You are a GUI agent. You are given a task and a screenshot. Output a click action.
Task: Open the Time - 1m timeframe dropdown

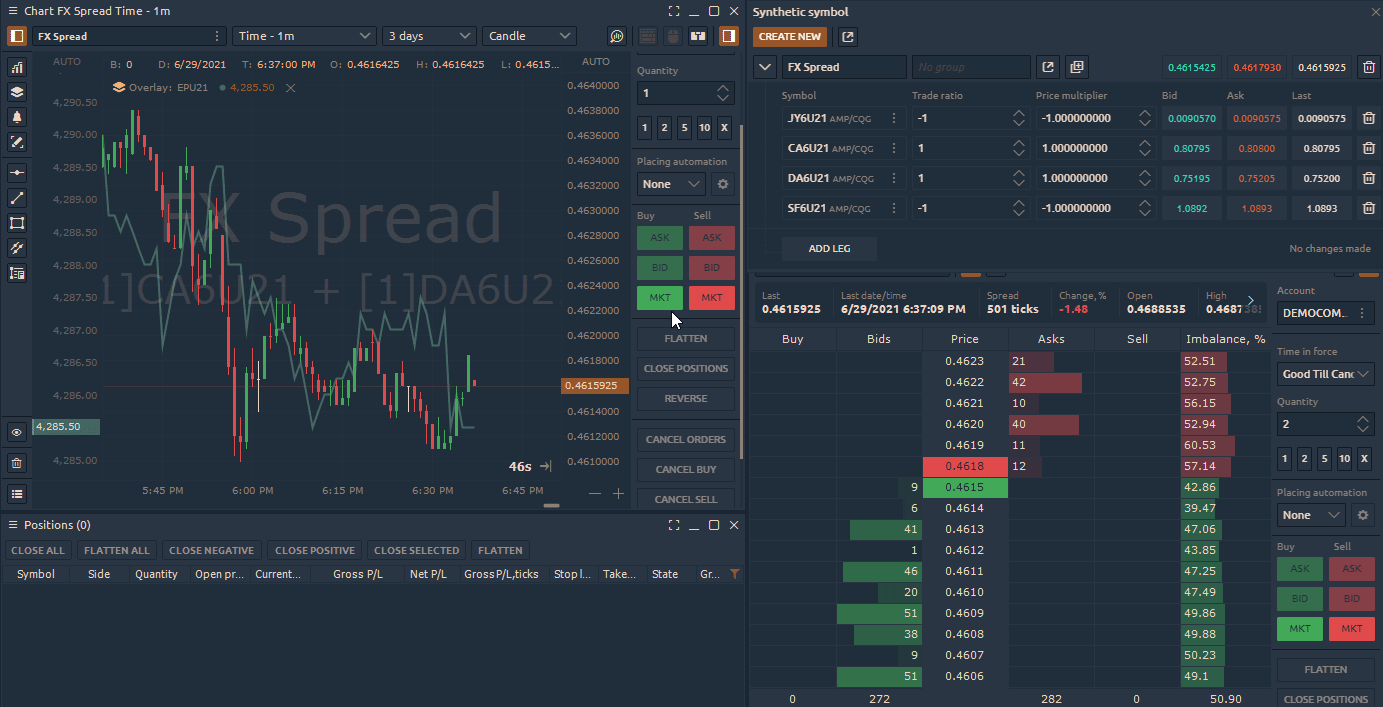click(304, 36)
